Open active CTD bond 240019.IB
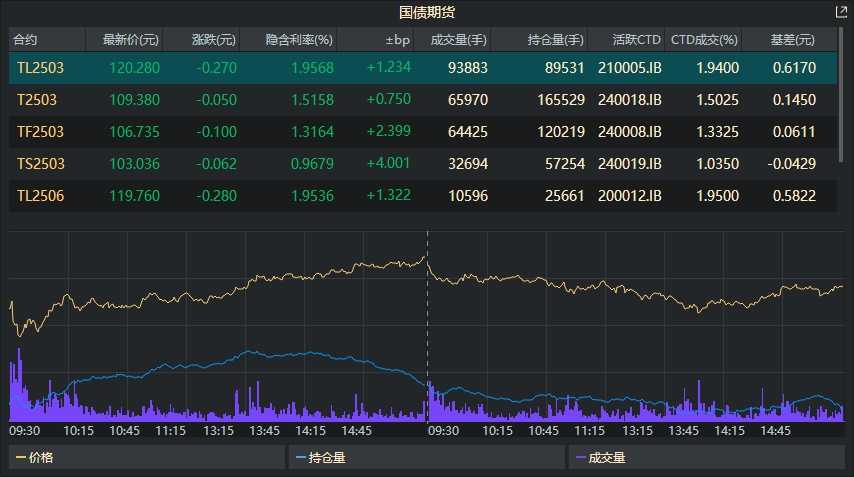The image size is (854, 477). pyautogui.click(x=629, y=164)
